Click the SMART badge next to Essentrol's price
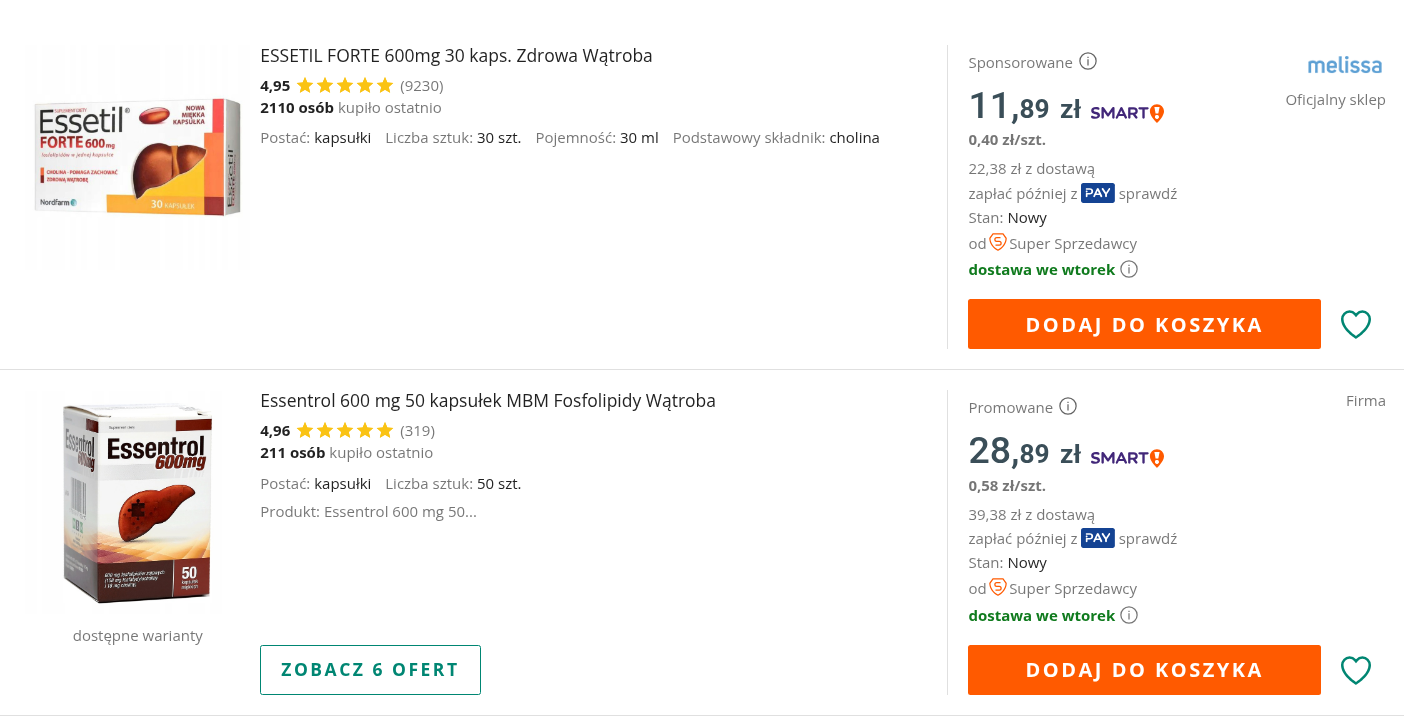 click(x=1125, y=456)
